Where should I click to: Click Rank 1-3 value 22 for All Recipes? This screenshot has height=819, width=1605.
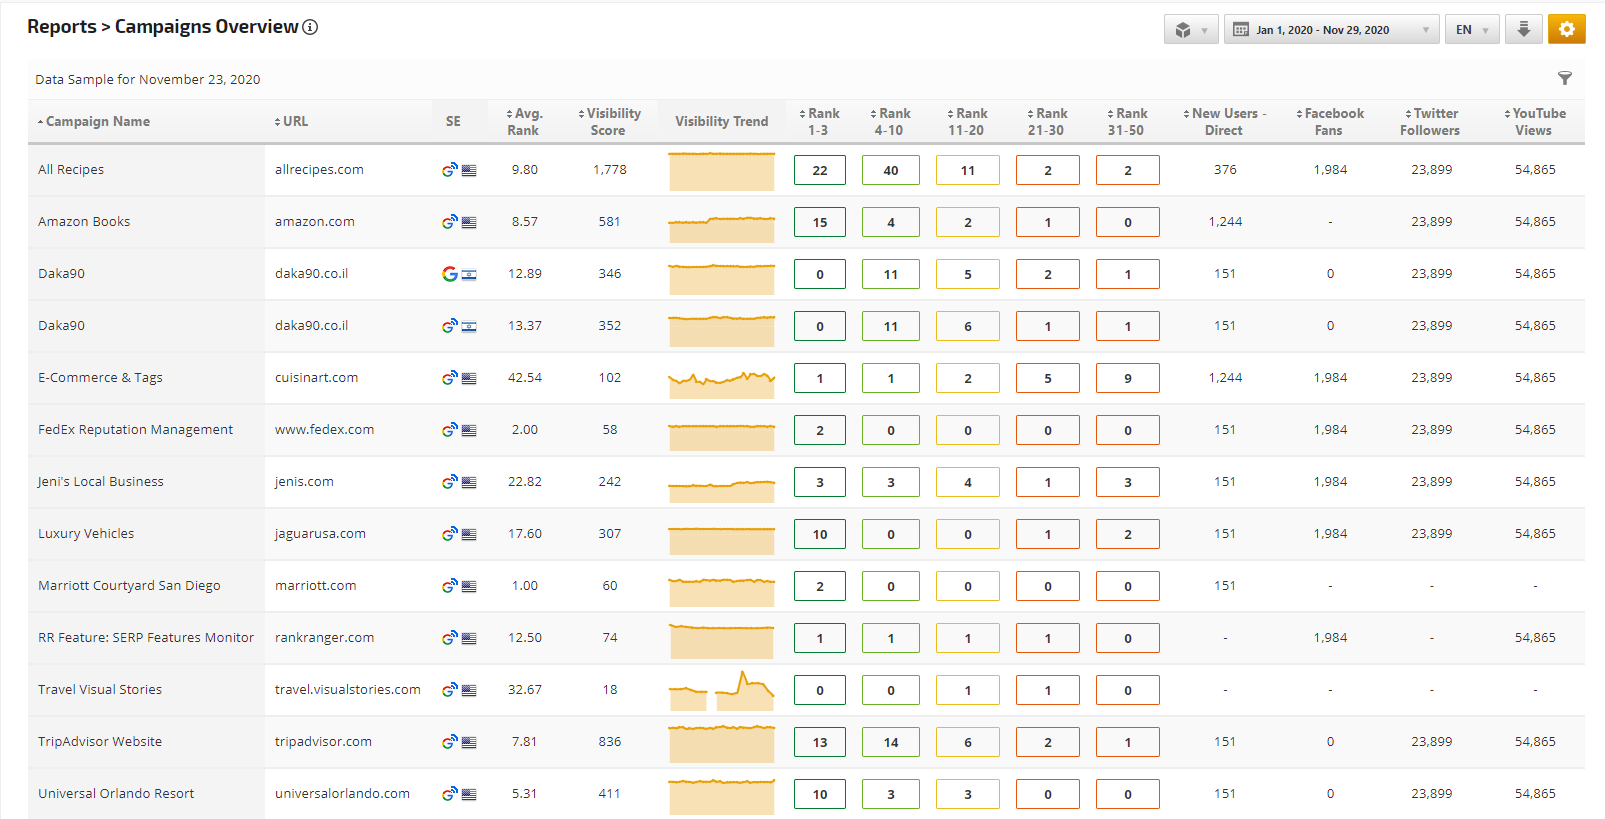(819, 170)
